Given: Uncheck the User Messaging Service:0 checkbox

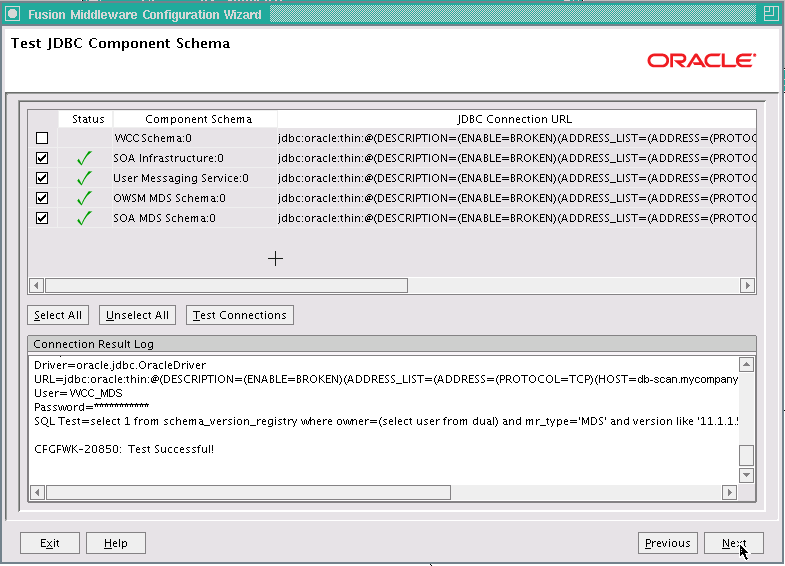Looking at the screenshot, I should 42,178.
